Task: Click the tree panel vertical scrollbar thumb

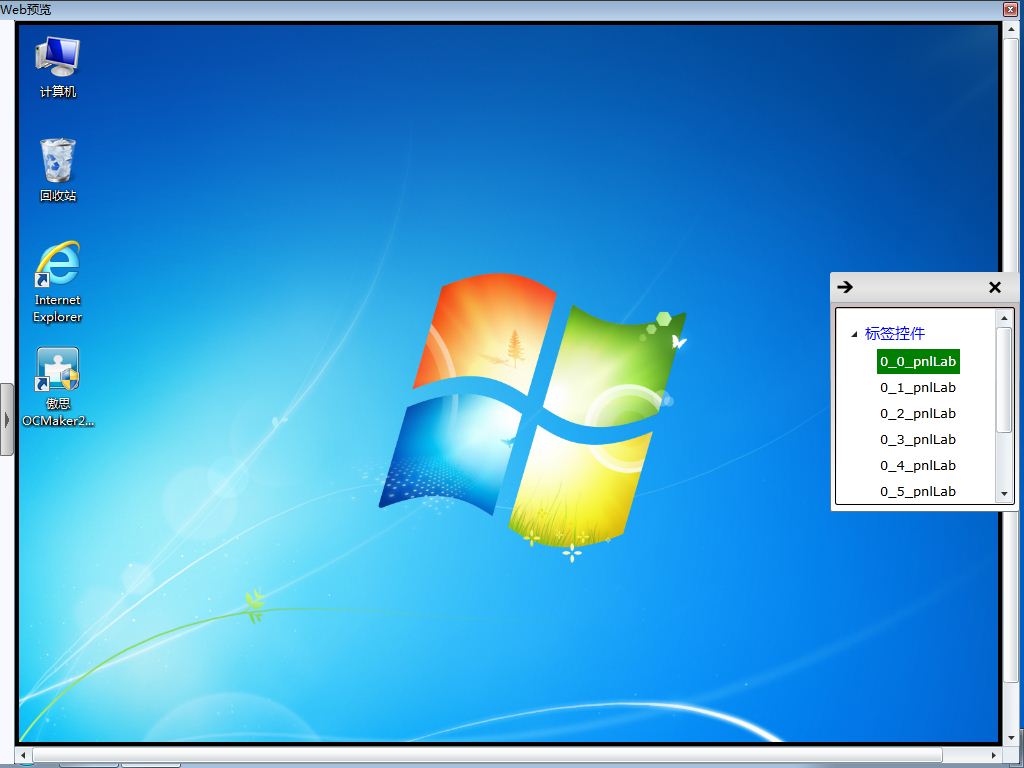Action: 1004,380
